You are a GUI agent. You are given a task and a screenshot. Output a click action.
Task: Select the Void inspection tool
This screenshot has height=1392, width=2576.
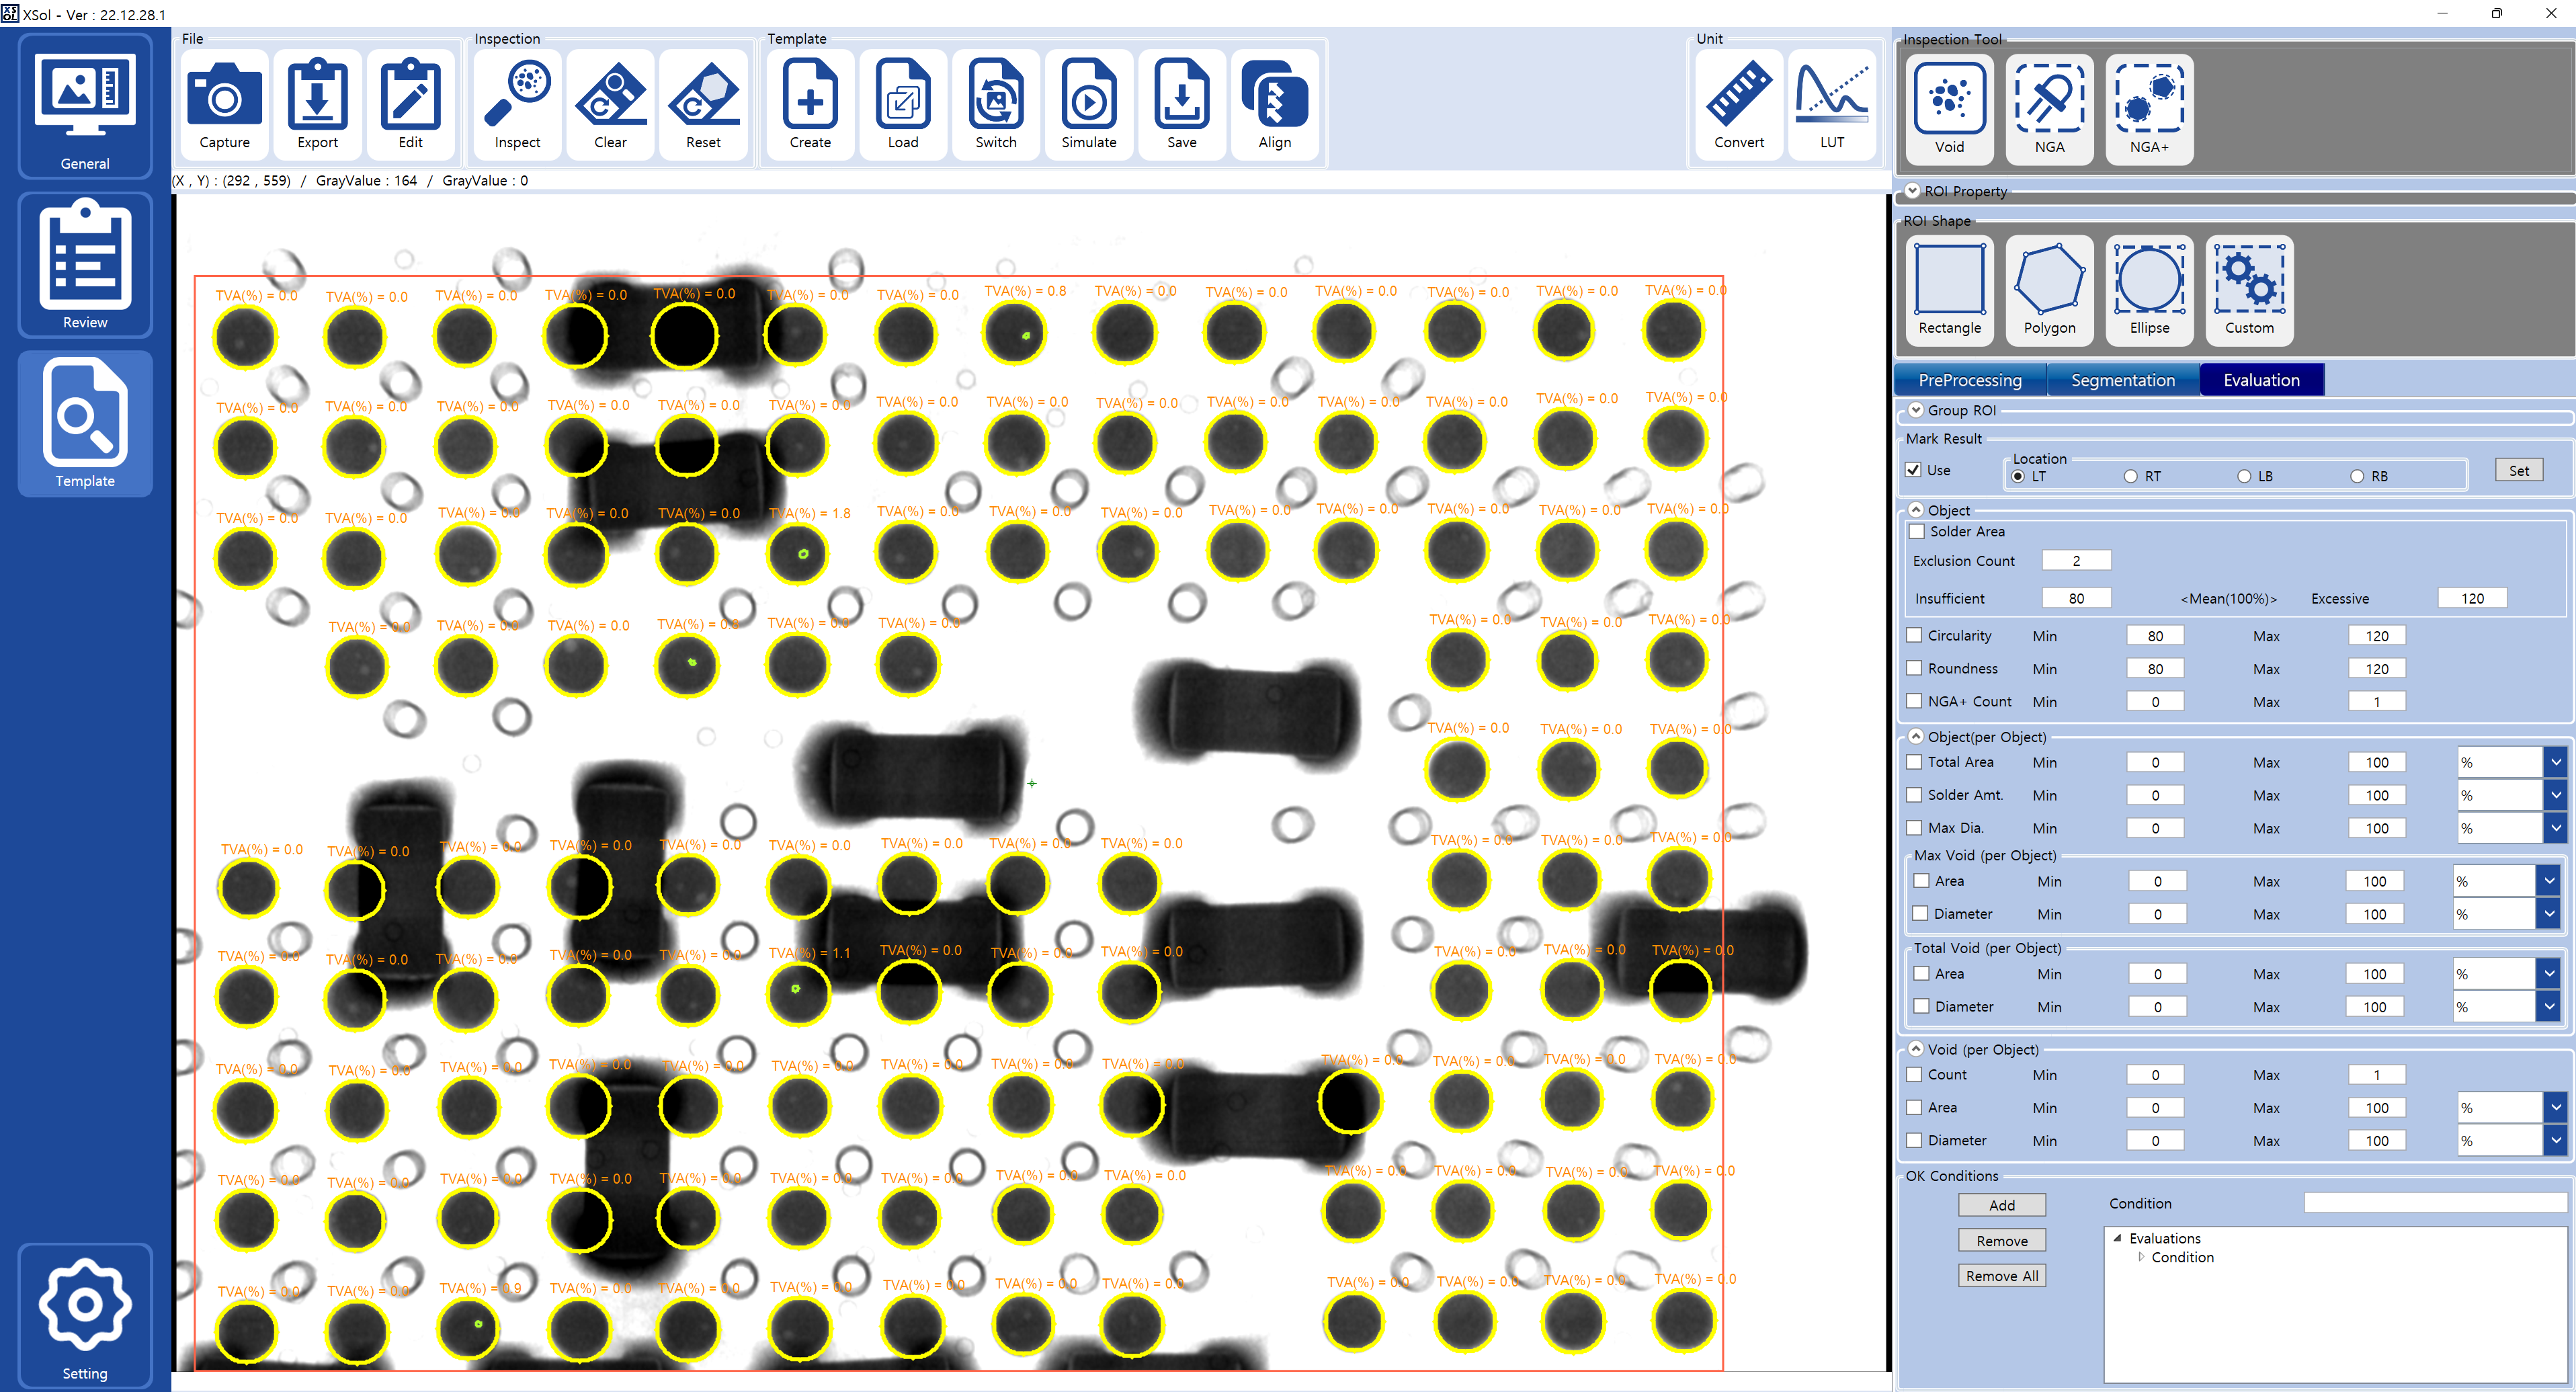(1949, 100)
